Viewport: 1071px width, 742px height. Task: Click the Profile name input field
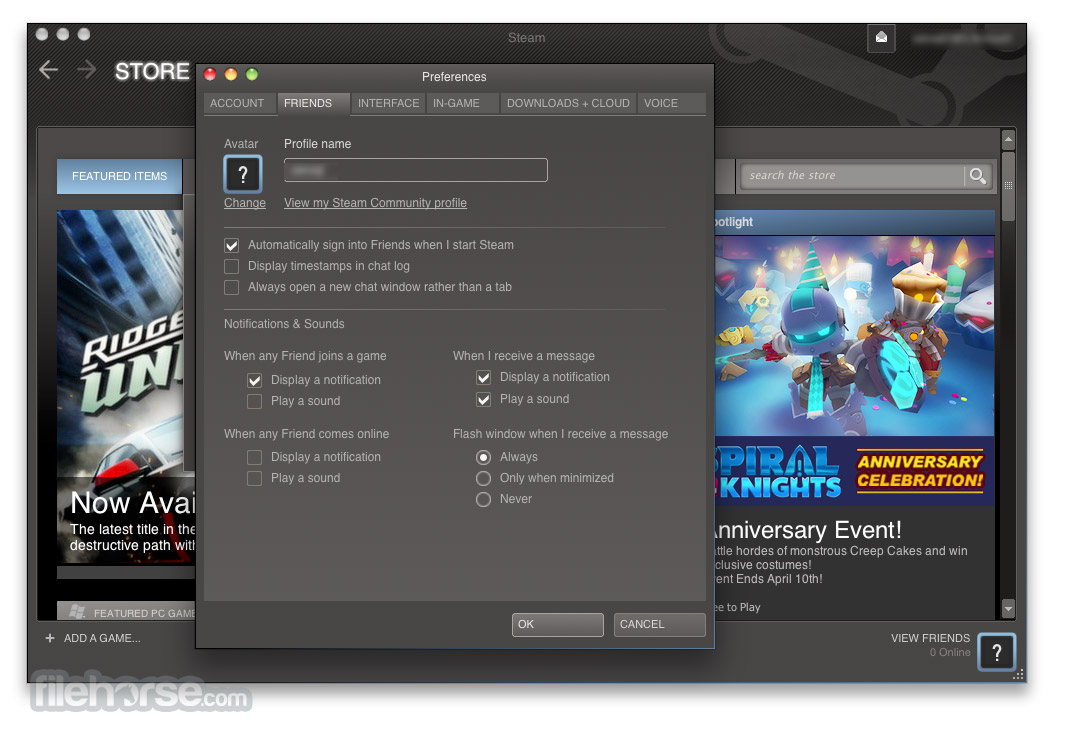pyautogui.click(x=415, y=170)
